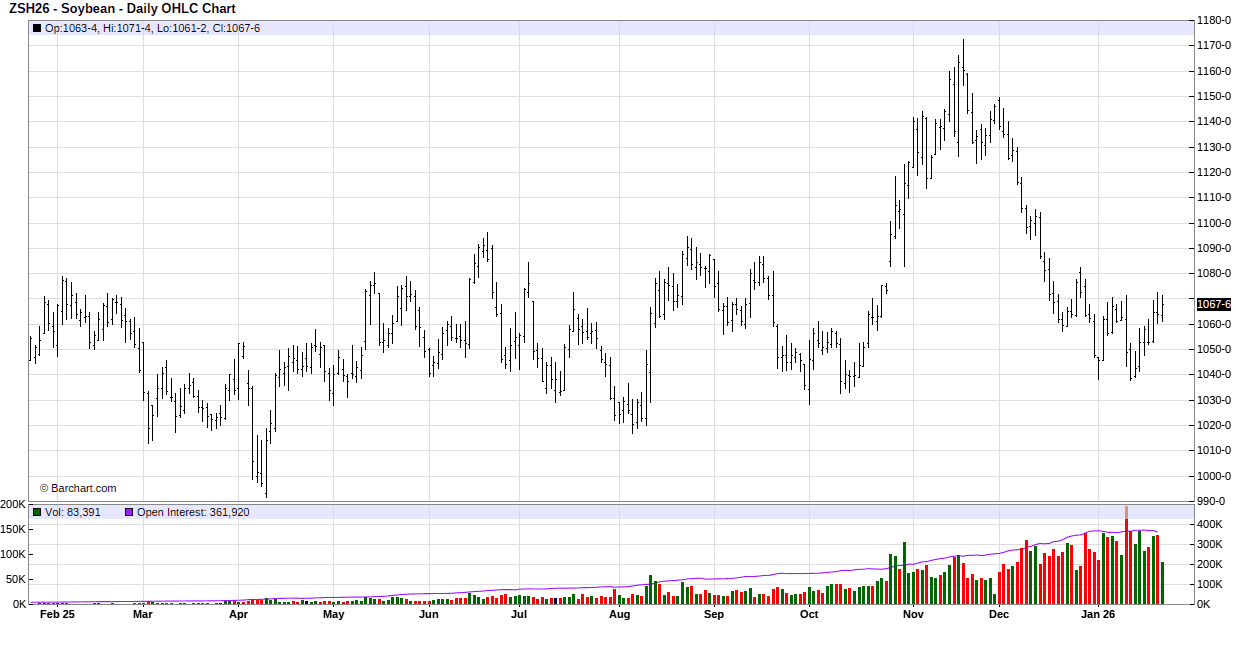The image size is (1236, 645).
Task: Click the 1067-6 current price tag
Action: (1213, 304)
